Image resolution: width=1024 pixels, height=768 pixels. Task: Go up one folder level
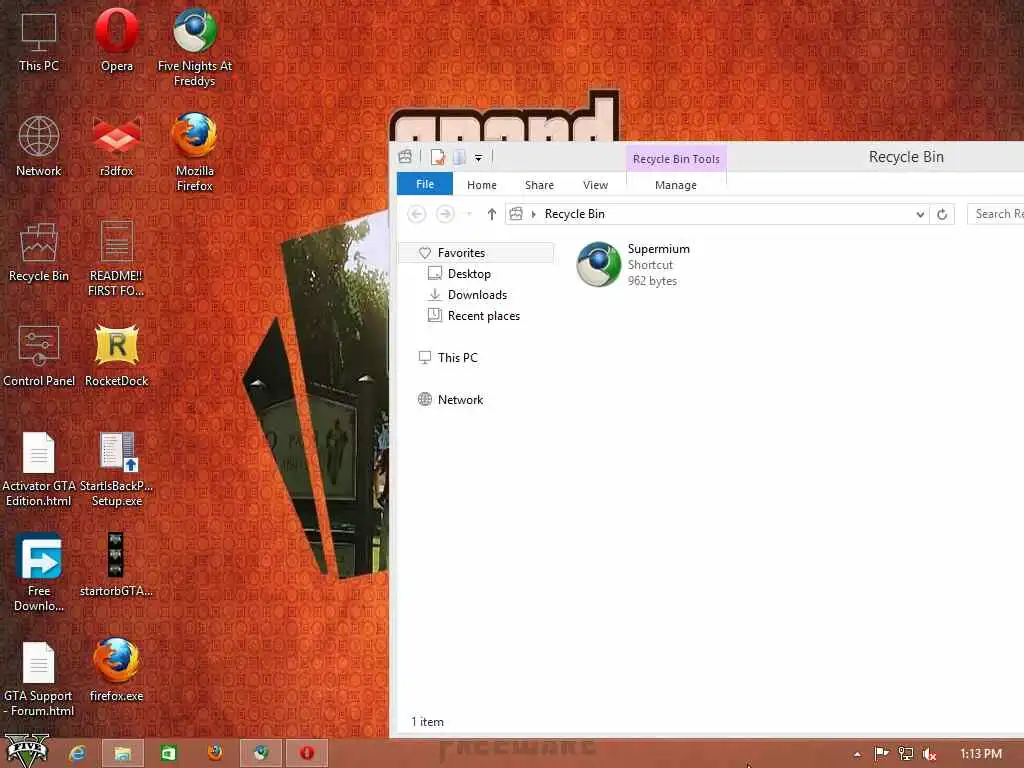point(492,214)
